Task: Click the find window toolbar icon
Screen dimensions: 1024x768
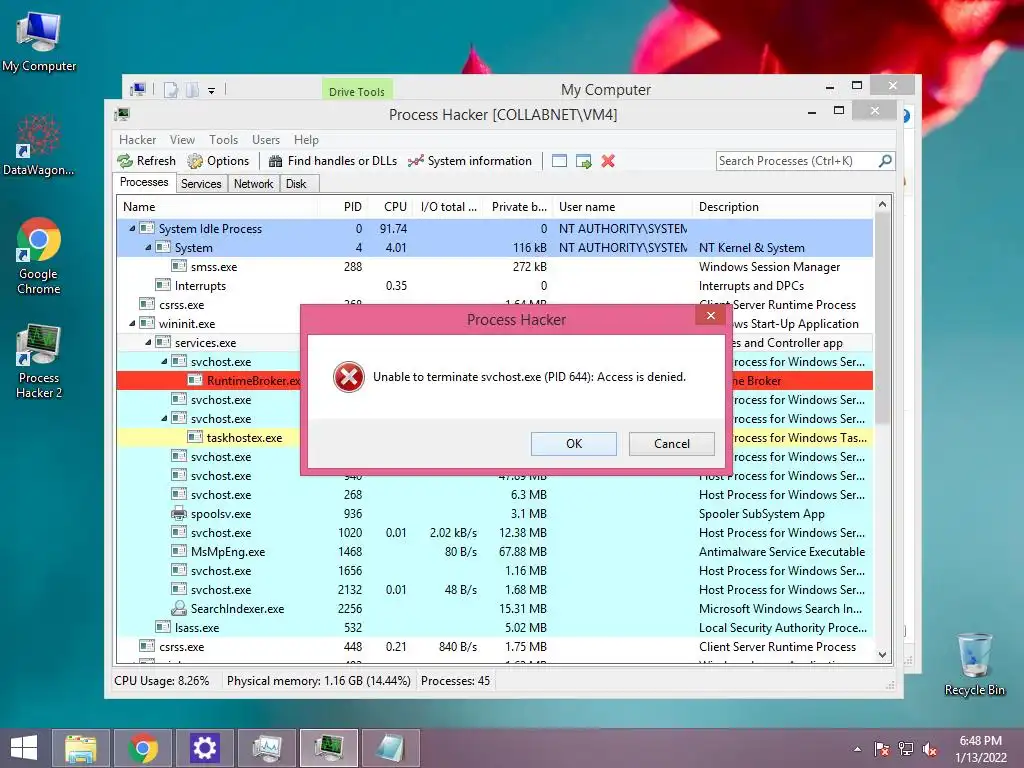Action: tap(559, 161)
